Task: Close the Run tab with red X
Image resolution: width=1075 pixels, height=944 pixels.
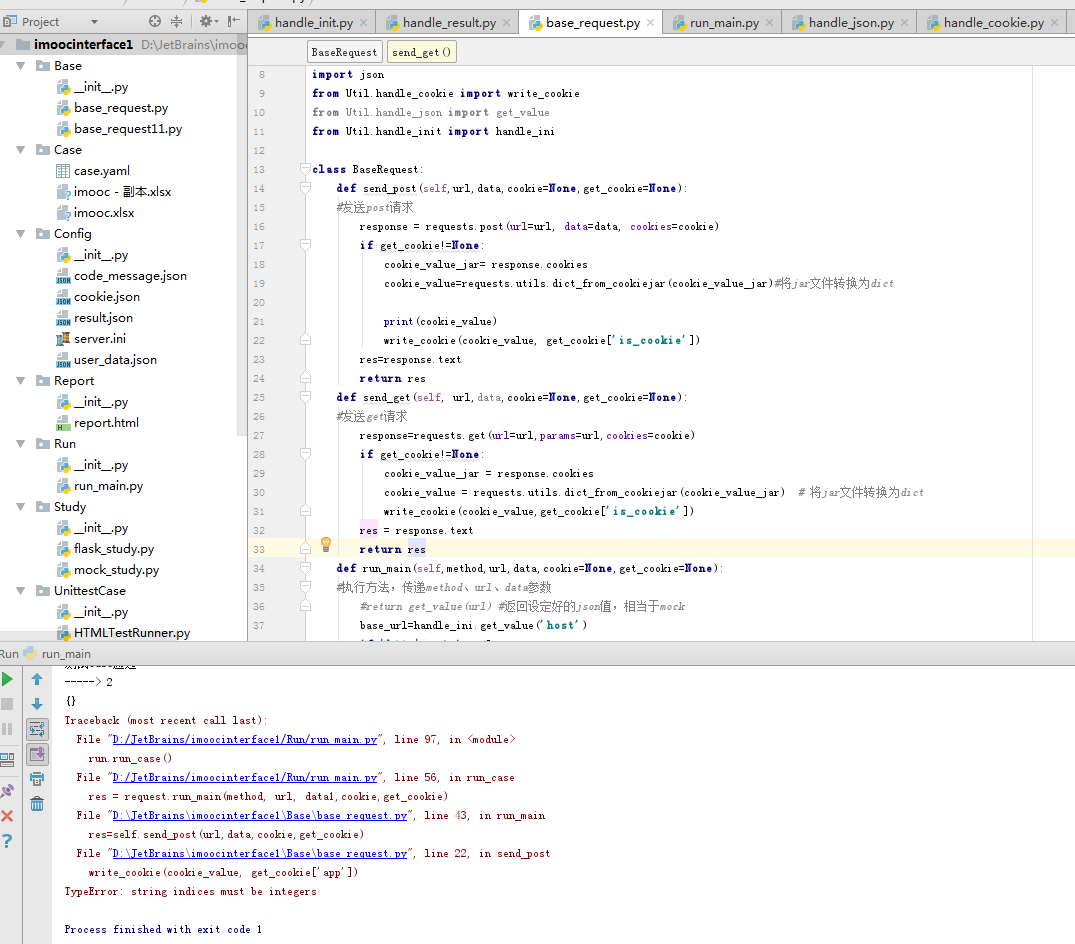Action: pos(8,816)
